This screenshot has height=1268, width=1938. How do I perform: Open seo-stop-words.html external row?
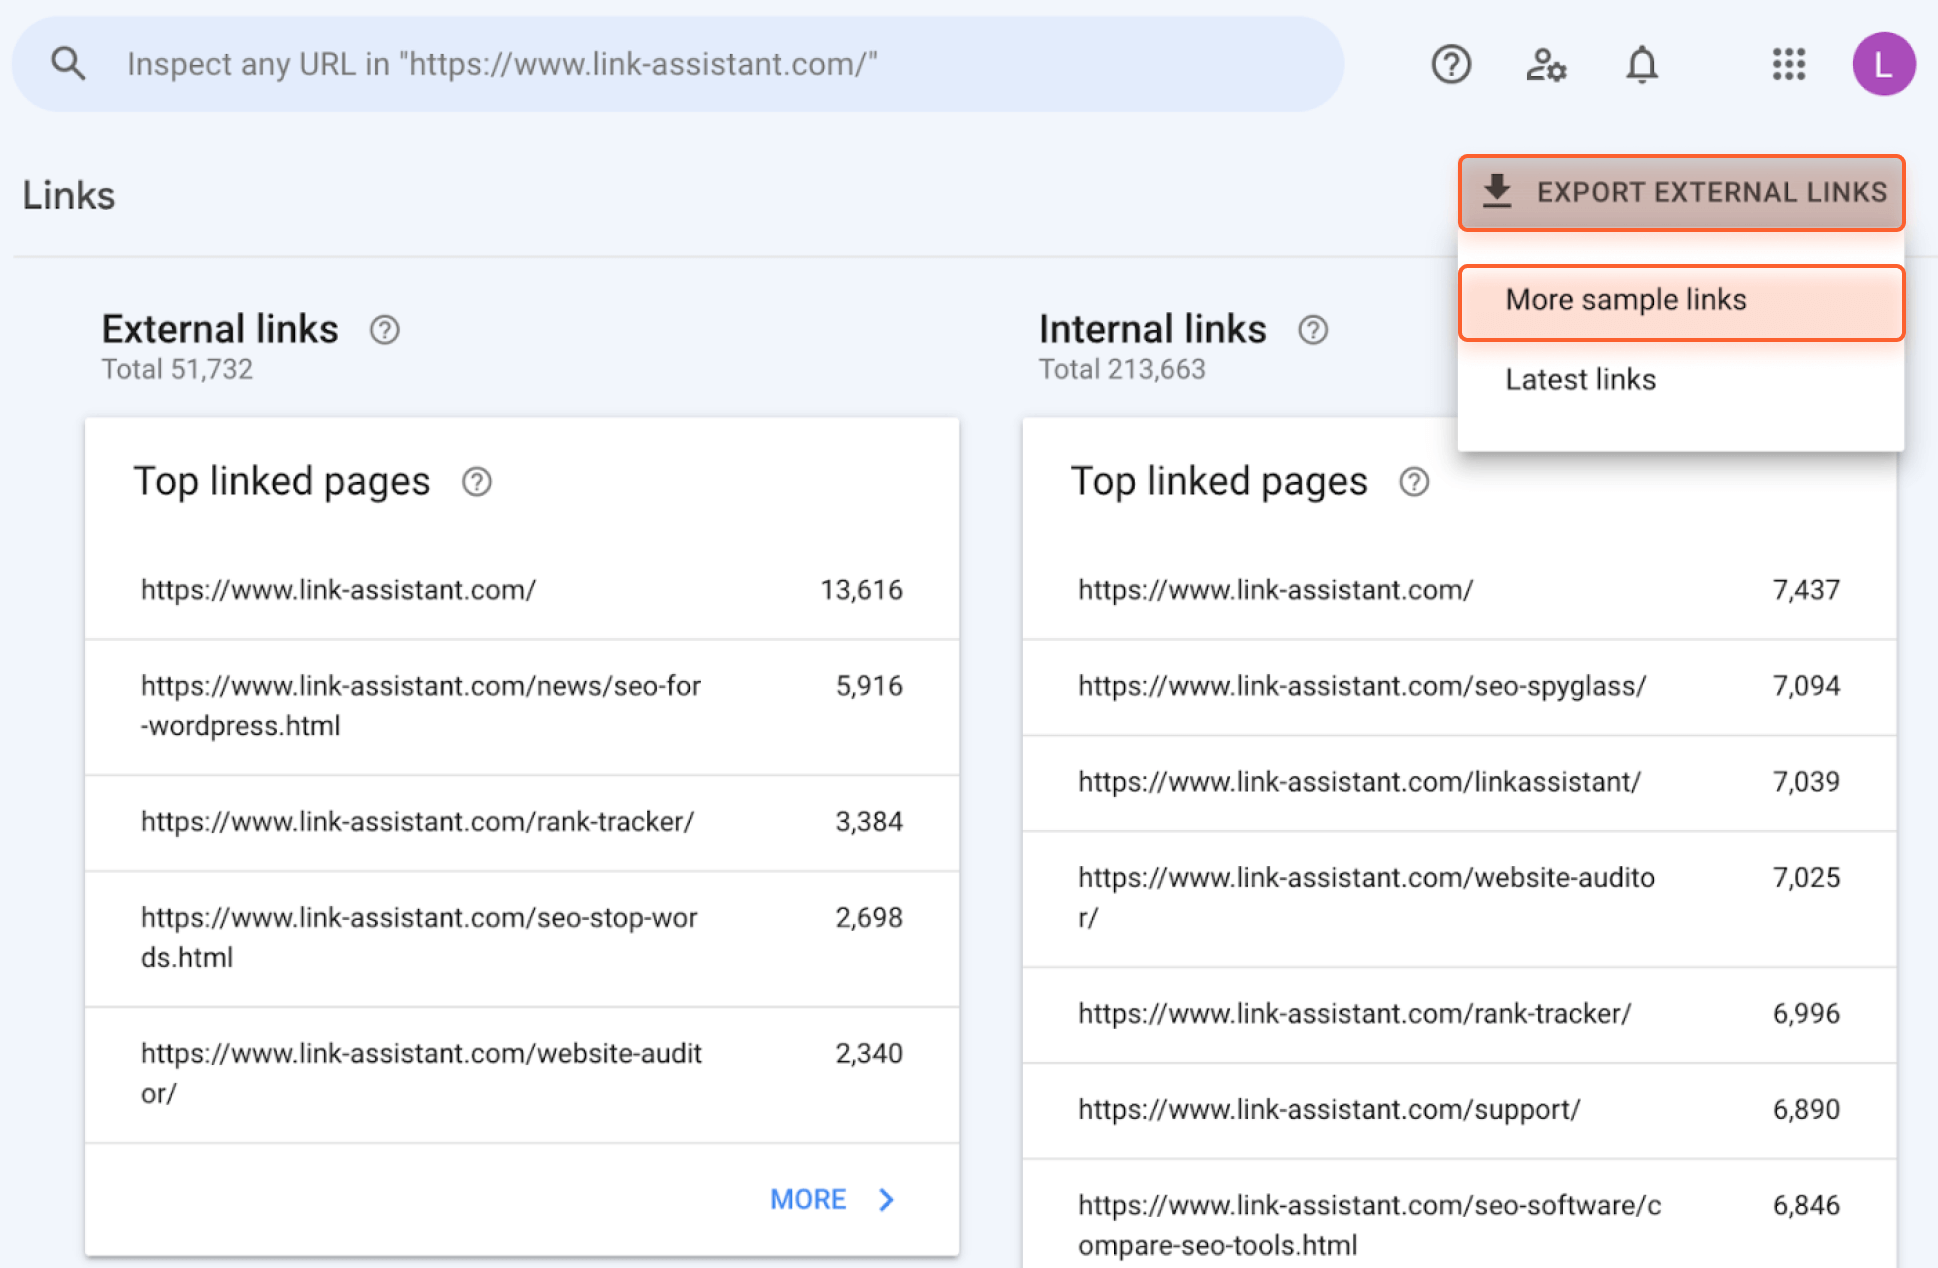(522, 939)
